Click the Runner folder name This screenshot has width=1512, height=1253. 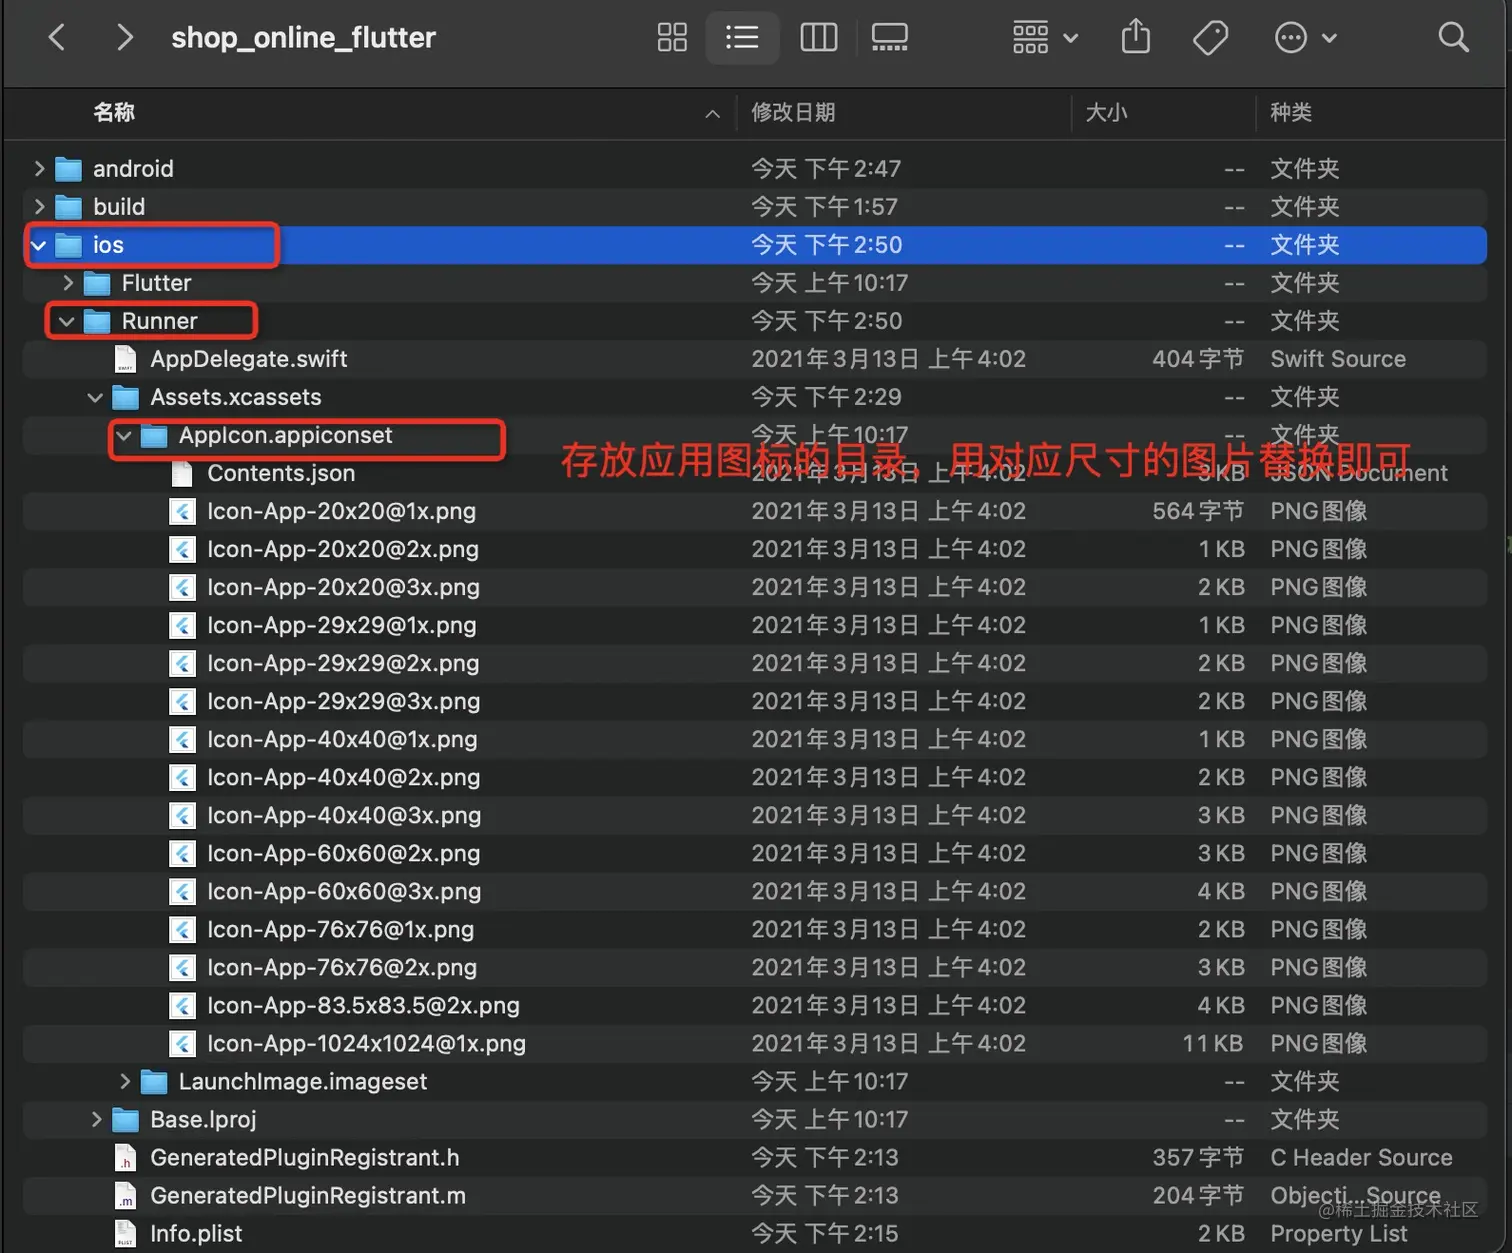[x=160, y=321]
